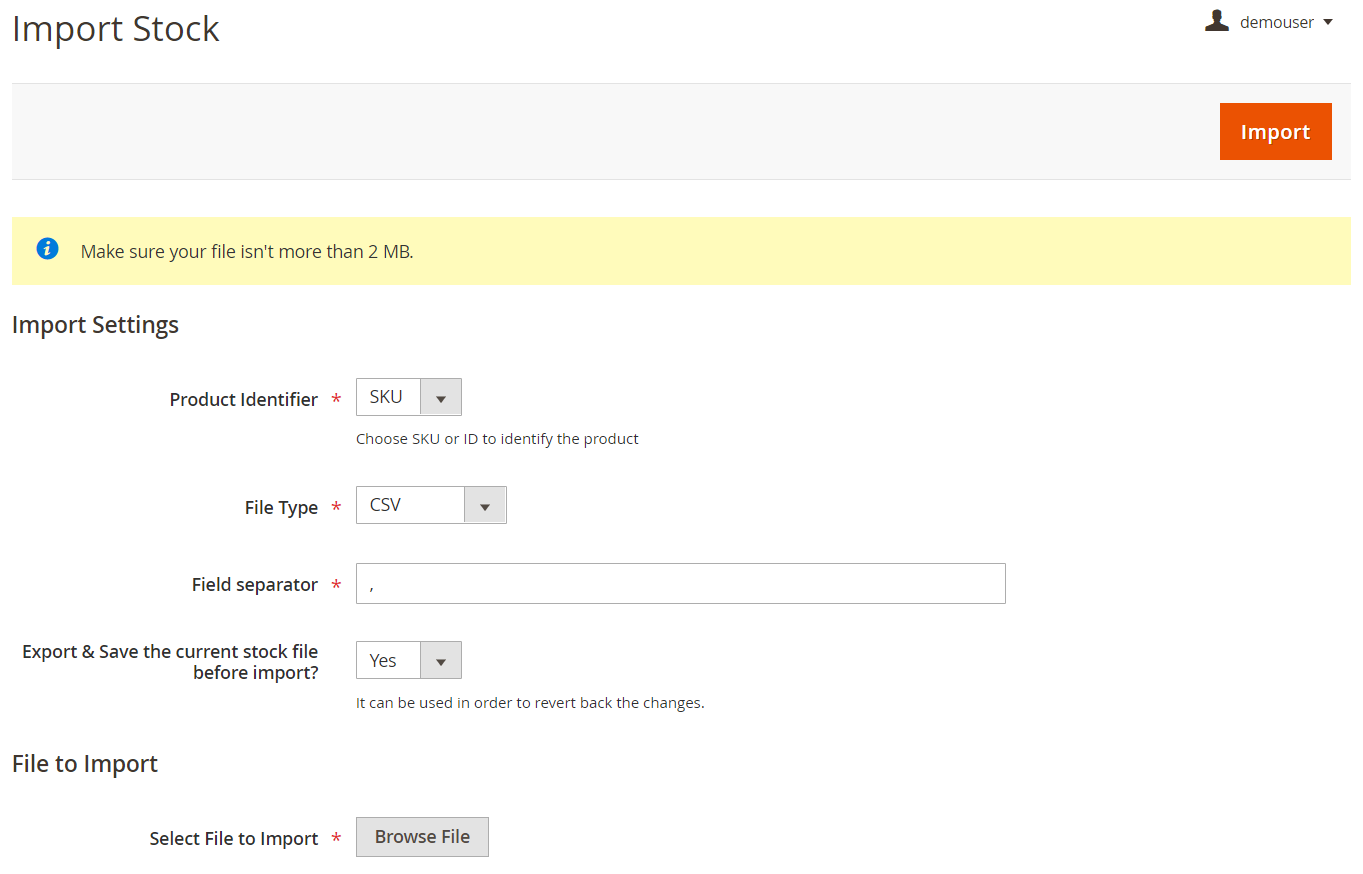Click the 'Import Settings' section heading
Image resolution: width=1363 pixels, height=874 pixels.
[x=95, y=325]
